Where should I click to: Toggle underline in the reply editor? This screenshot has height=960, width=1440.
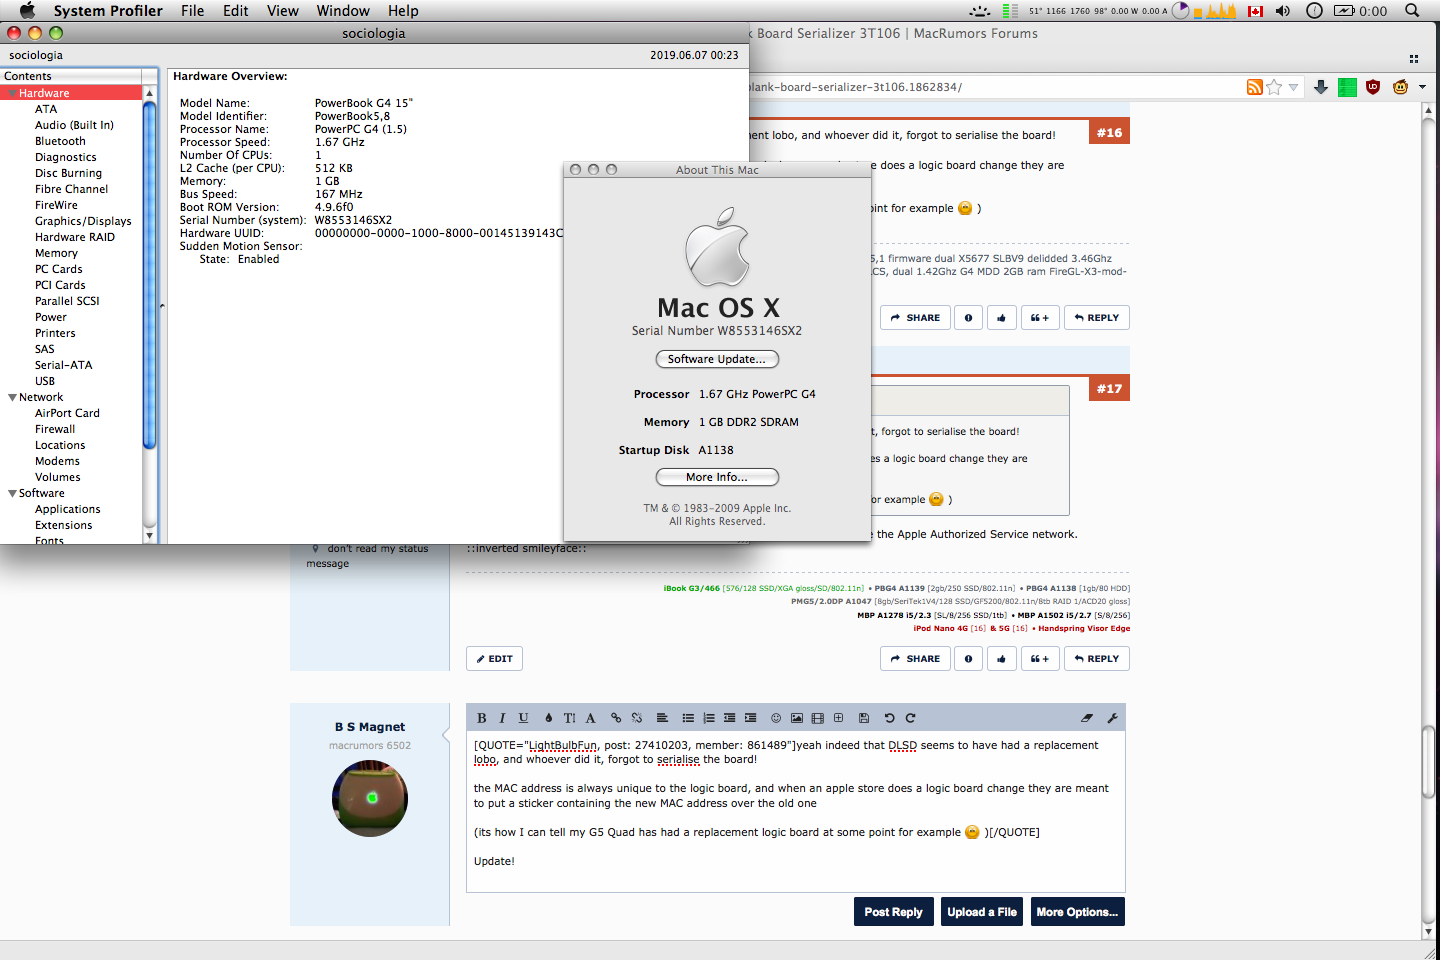click(x=523, y=718)
